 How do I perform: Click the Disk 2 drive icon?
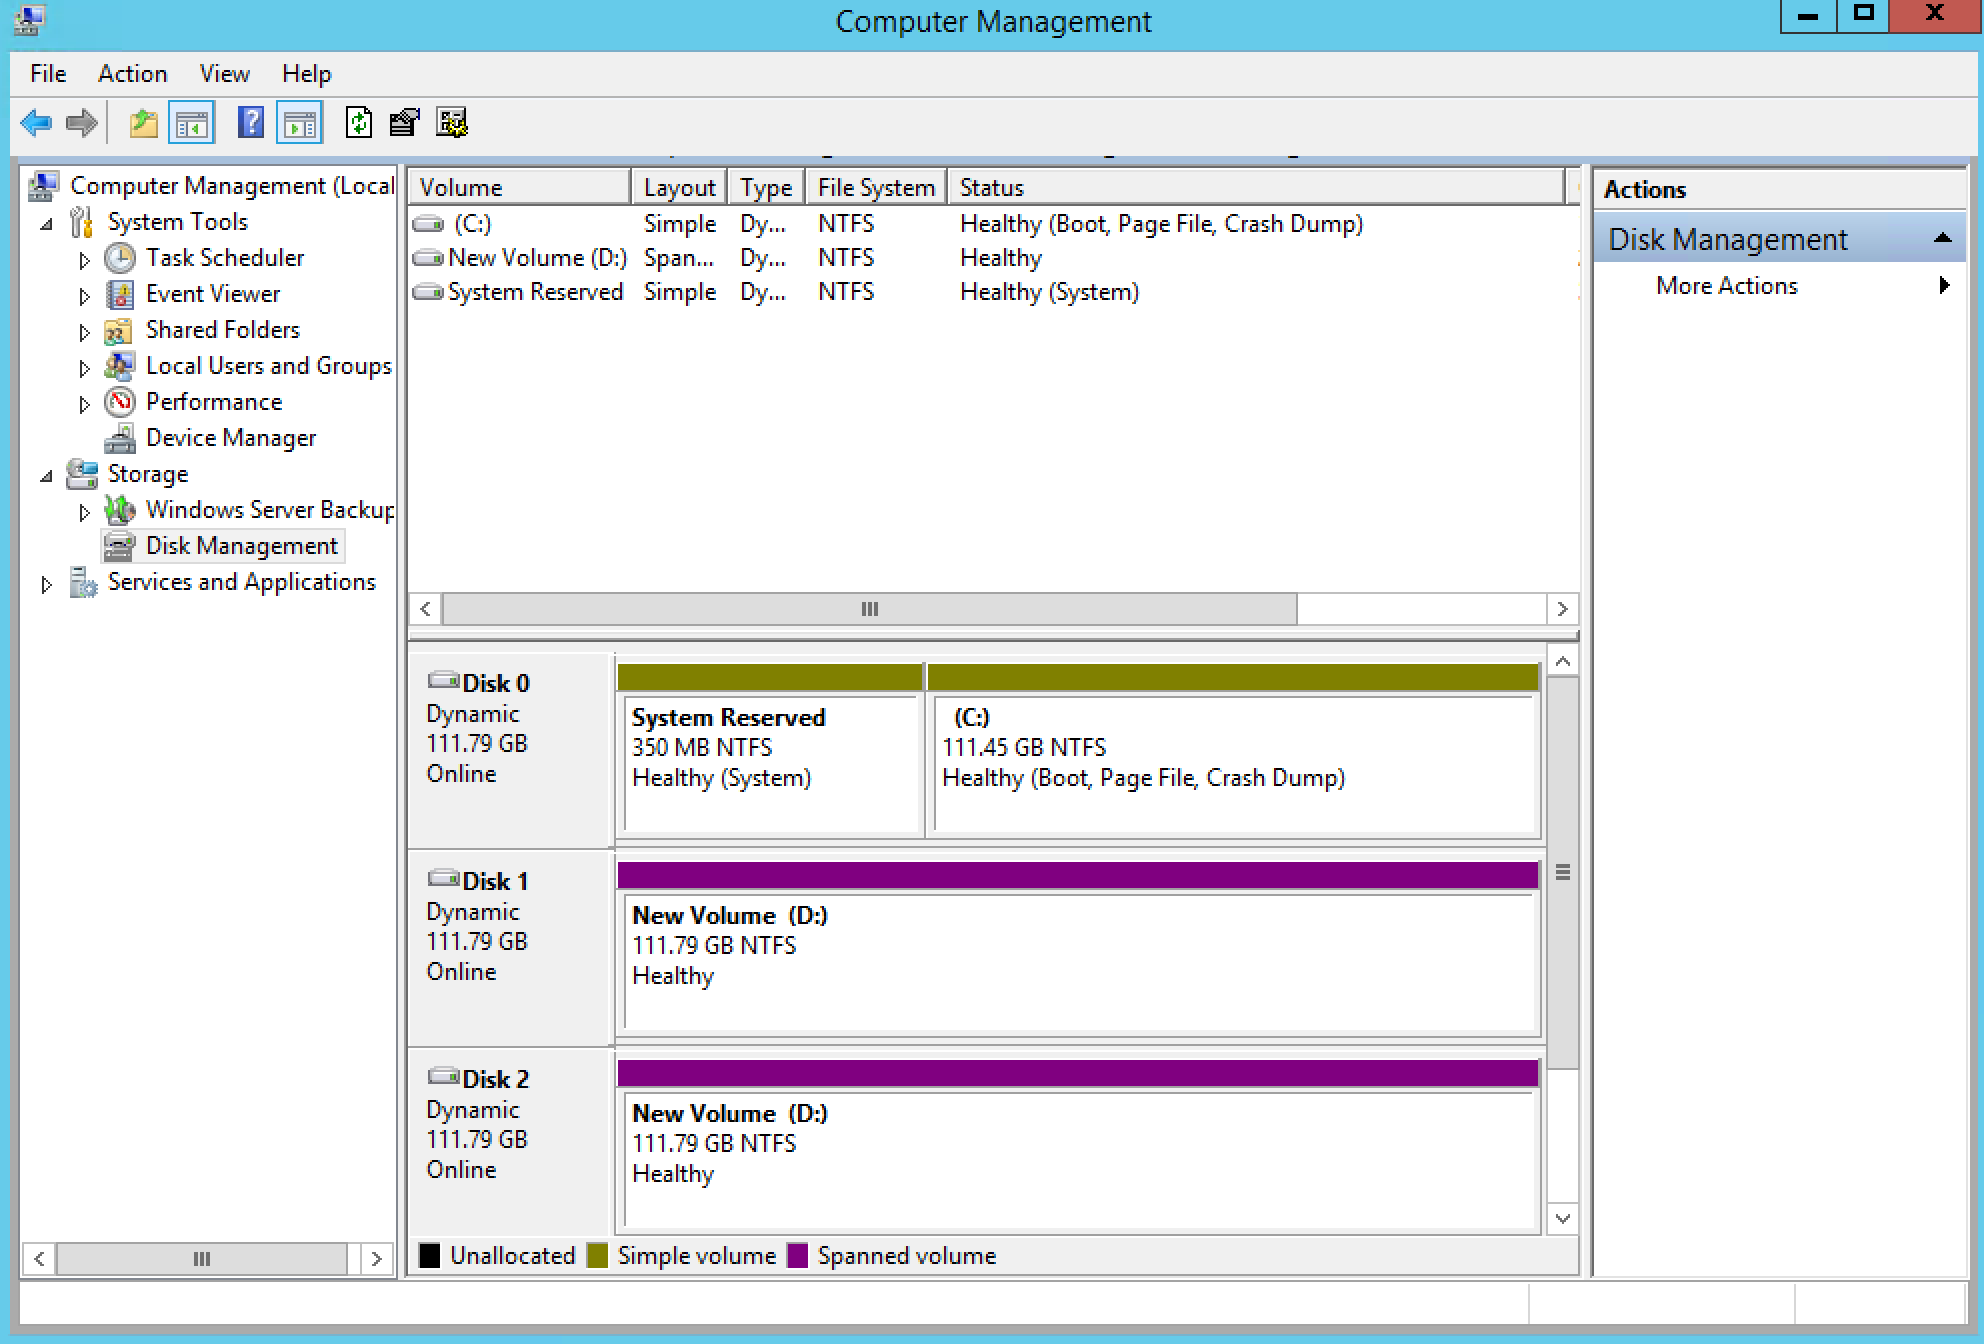point(443,1077)
